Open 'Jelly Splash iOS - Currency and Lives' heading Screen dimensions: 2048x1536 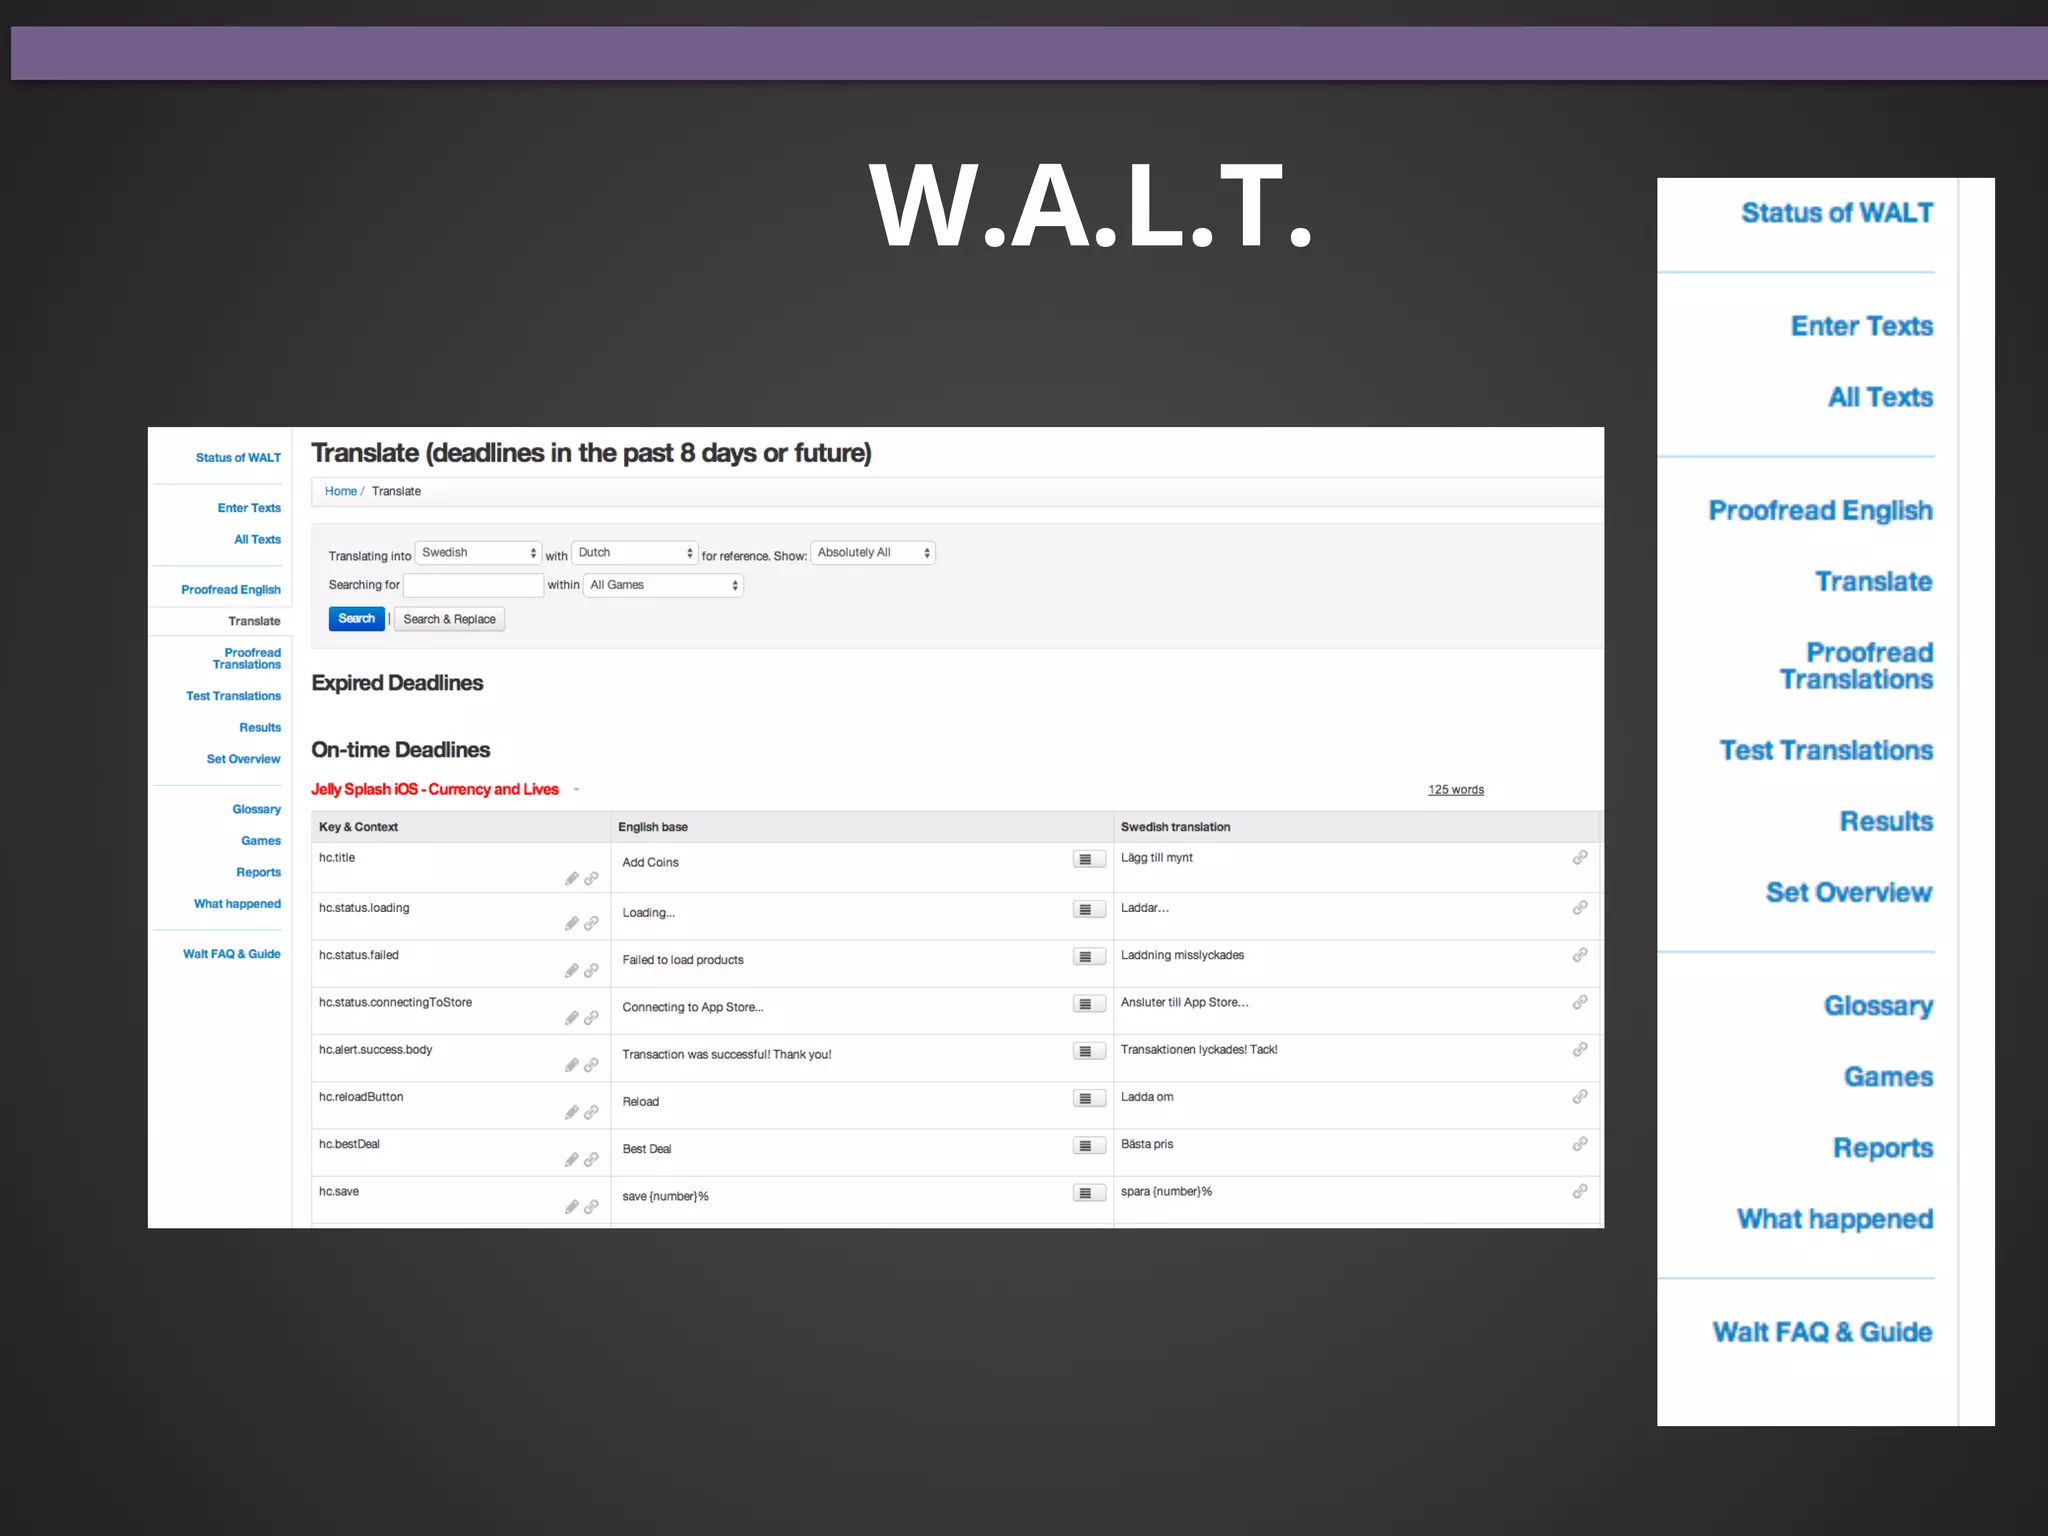tap(434, 789)
